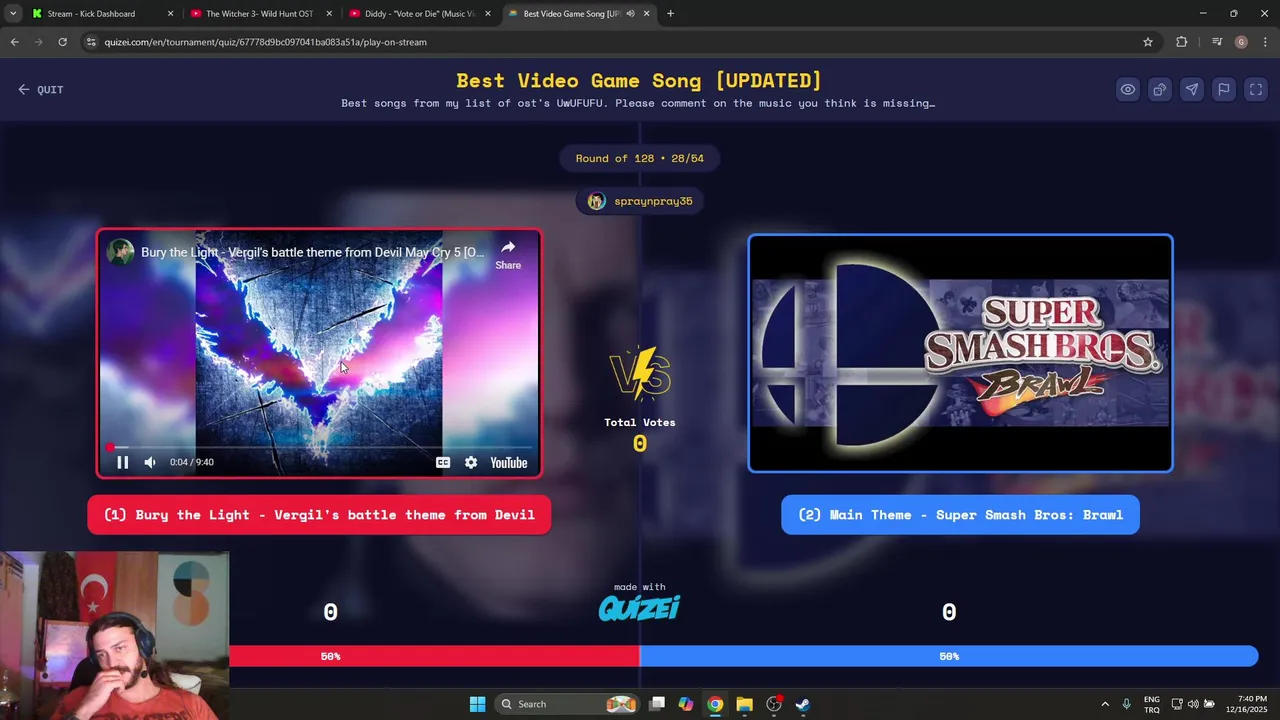Mute the YouTube player volume icon
1280x720 pixels.
coord(150,462)
